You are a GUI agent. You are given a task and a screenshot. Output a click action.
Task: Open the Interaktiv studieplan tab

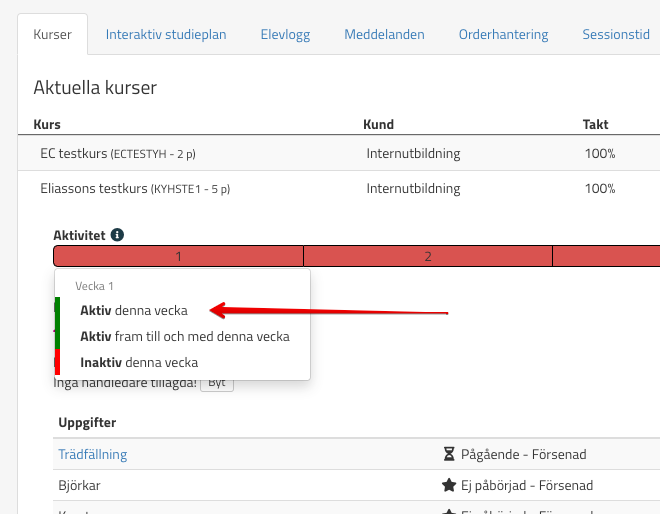[x=166, y=34]
